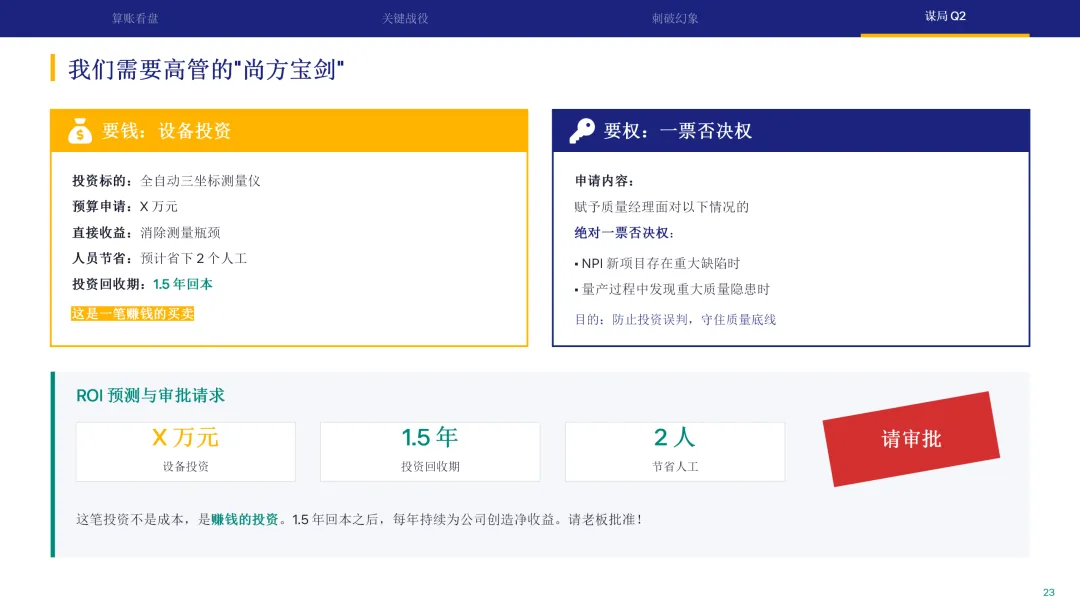Viewport: 1080px width, 608px height.
Task: Select the 2 人 节省人工 card
Action: click(675, 452)
